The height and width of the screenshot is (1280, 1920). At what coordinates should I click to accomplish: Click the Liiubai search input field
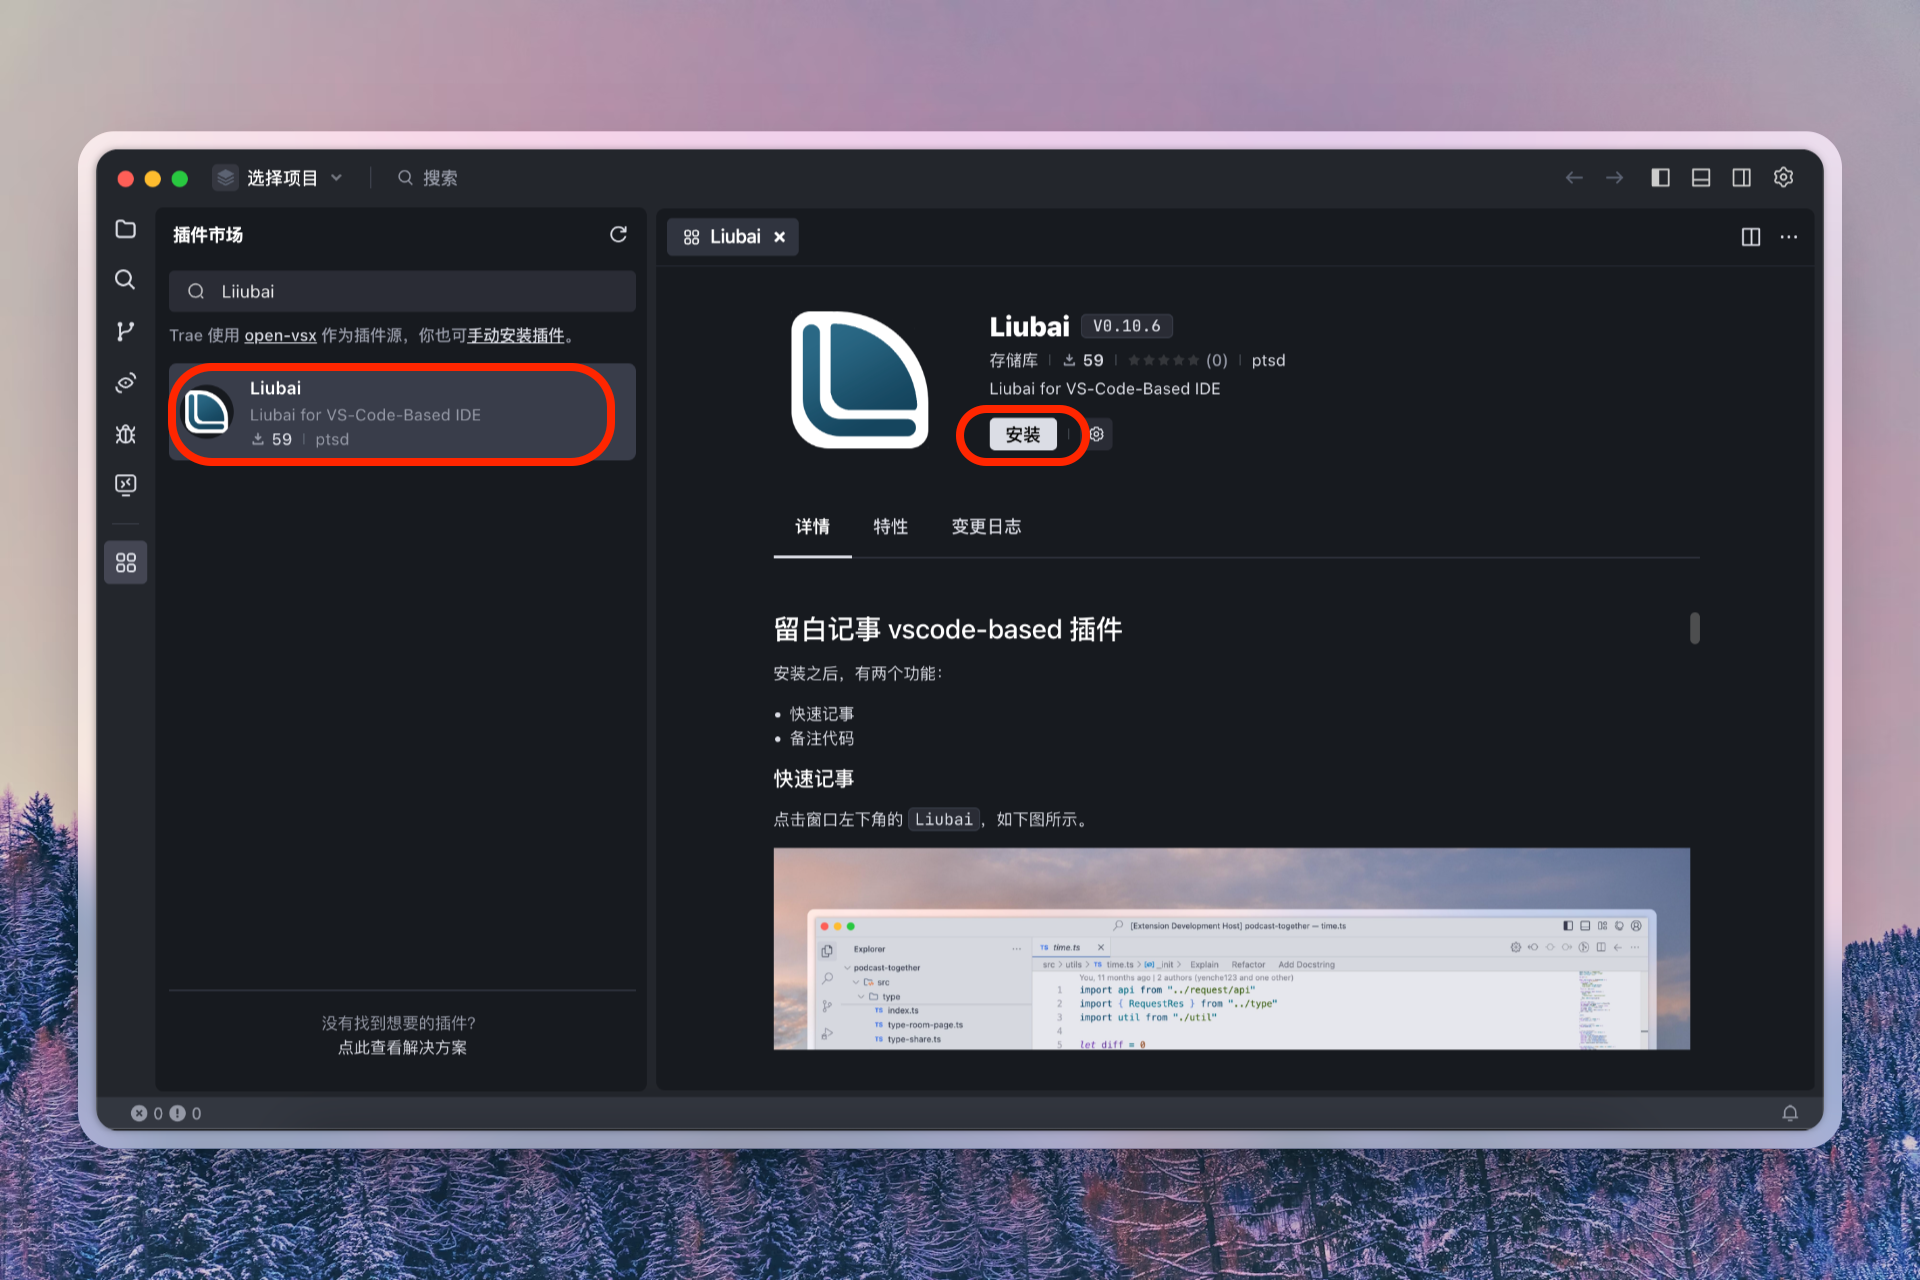tap(400, 291)
